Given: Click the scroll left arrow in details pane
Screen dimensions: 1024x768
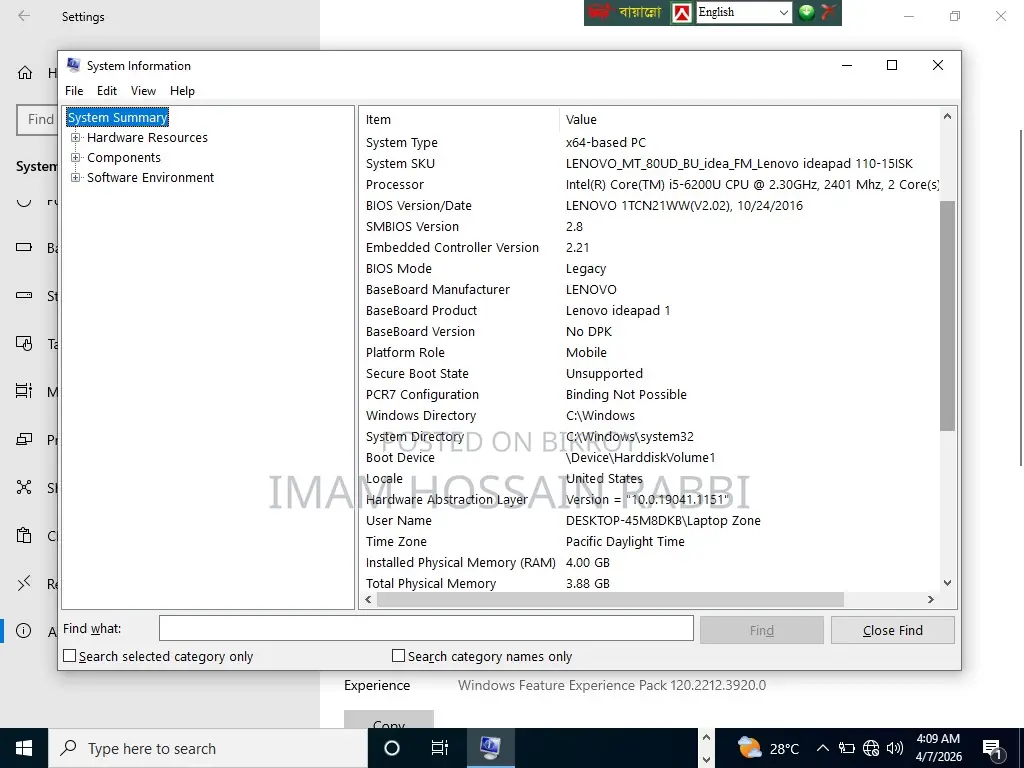Looking at the screenshot, I should [368, 600].
